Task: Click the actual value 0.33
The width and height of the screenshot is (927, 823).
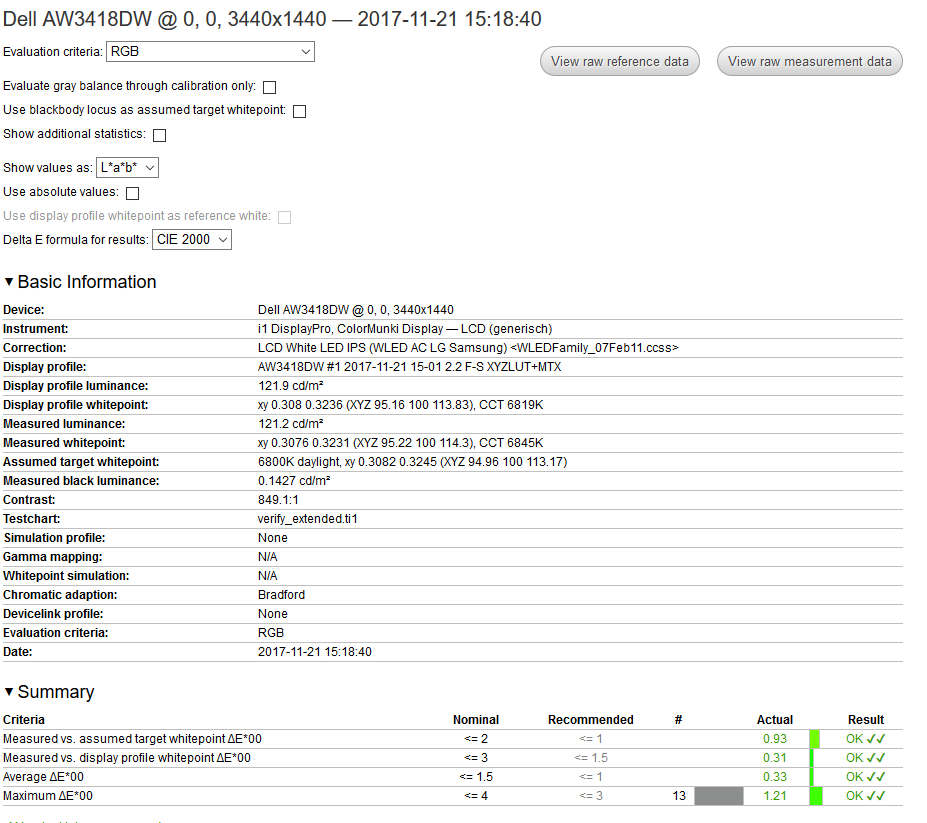Action: click(774, 777)
